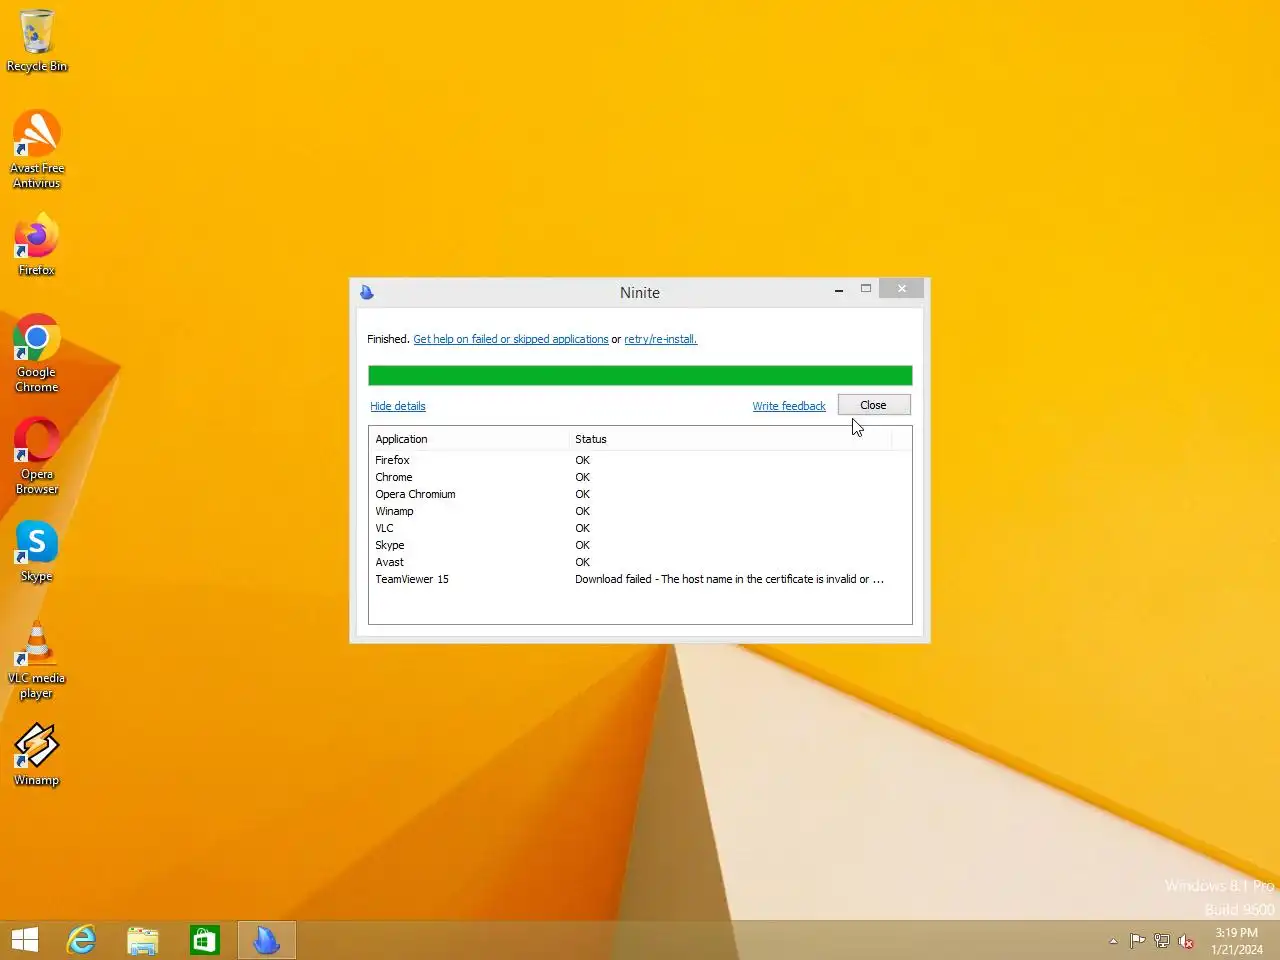
Task: Select the Avast Free Antivirus desktop shortcut
Action: pos(37,149)
